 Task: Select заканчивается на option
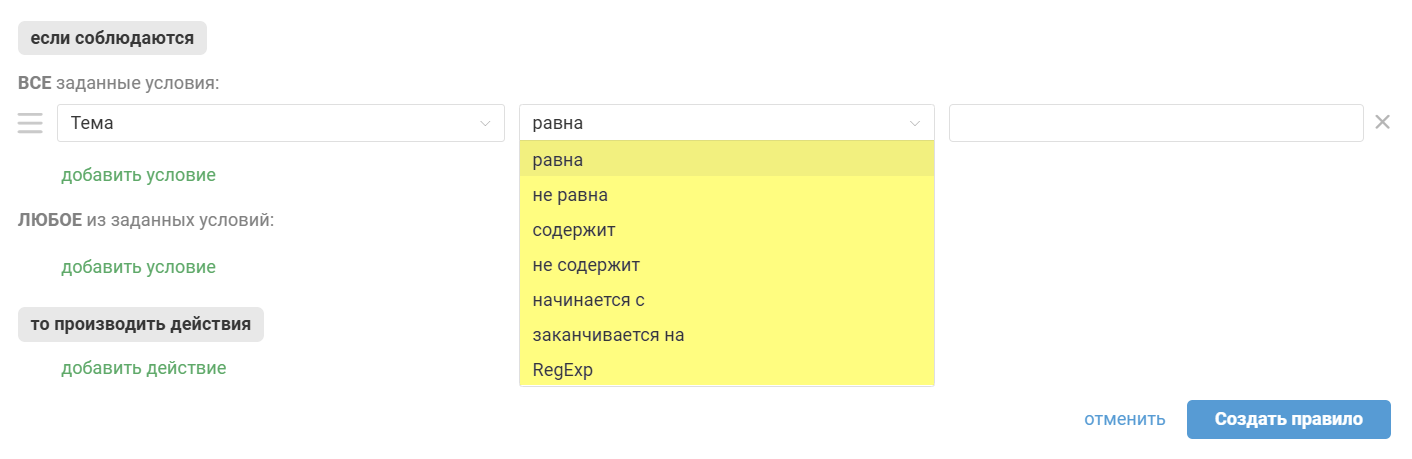point(726,335)
